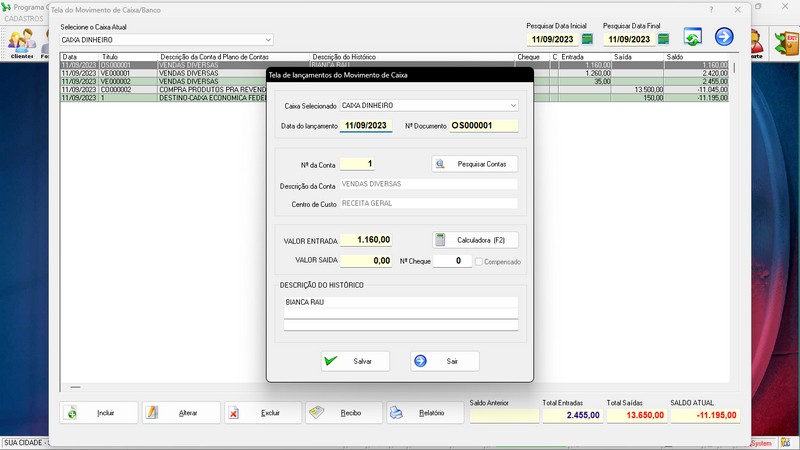Click the Saldo column header

(x=696, y=57)
